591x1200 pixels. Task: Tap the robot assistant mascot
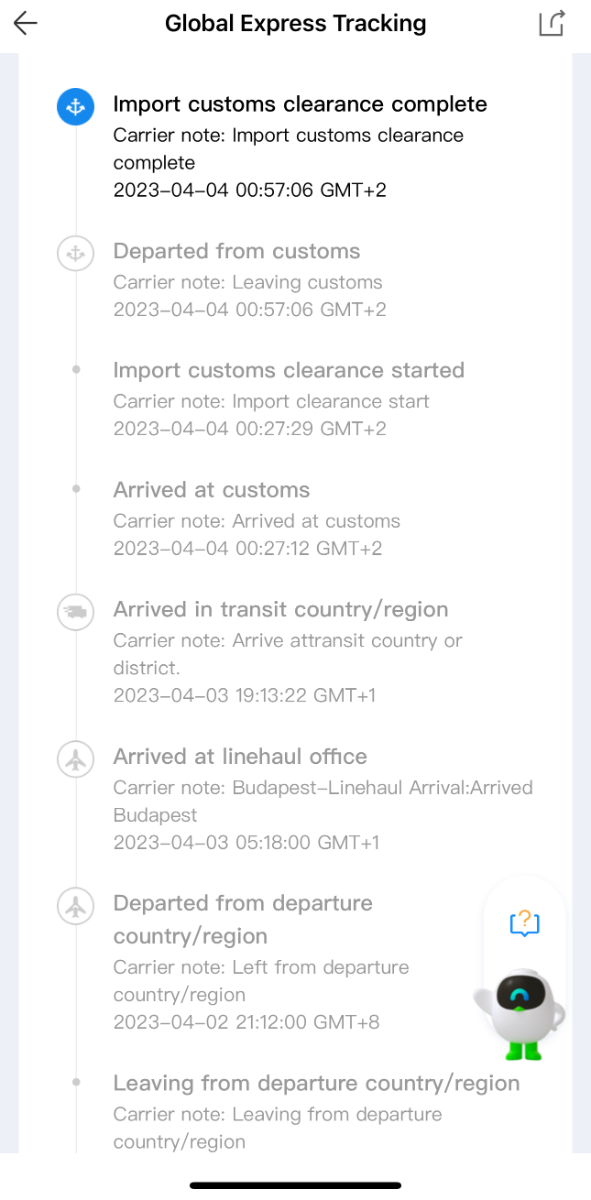click(x=521, y=1010)
